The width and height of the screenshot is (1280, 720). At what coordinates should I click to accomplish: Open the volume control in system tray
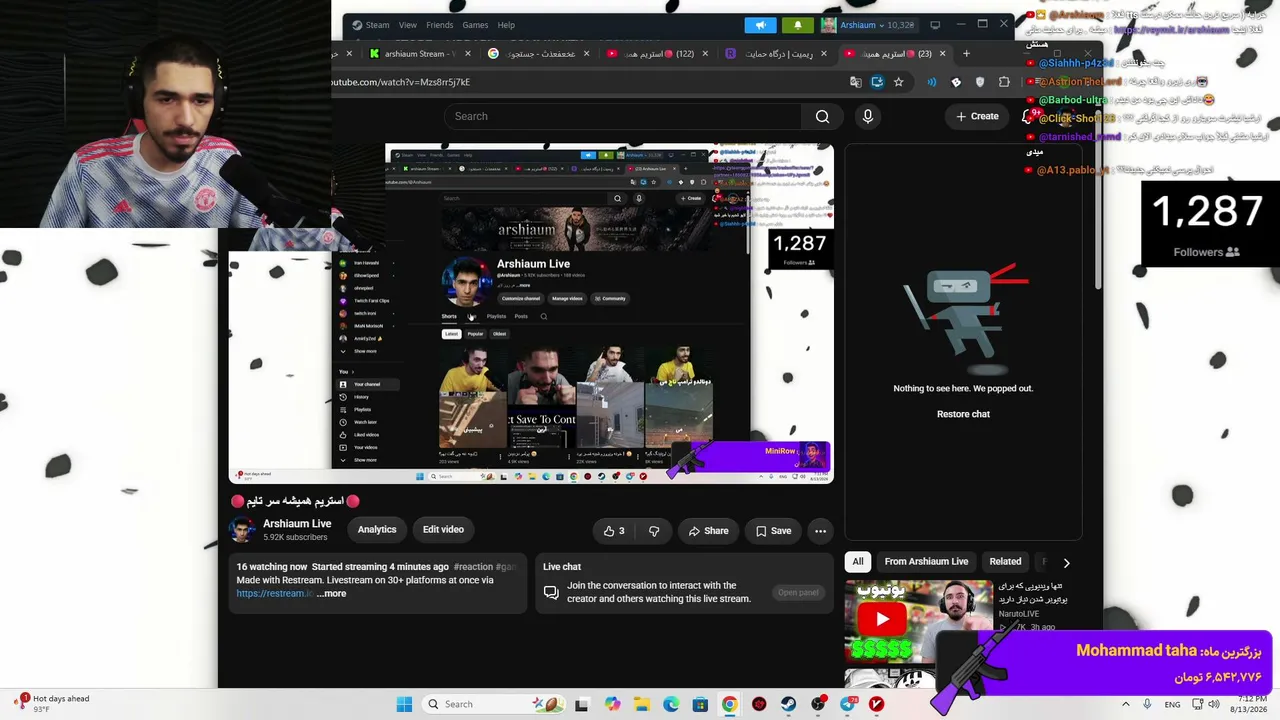(1214, 704)
